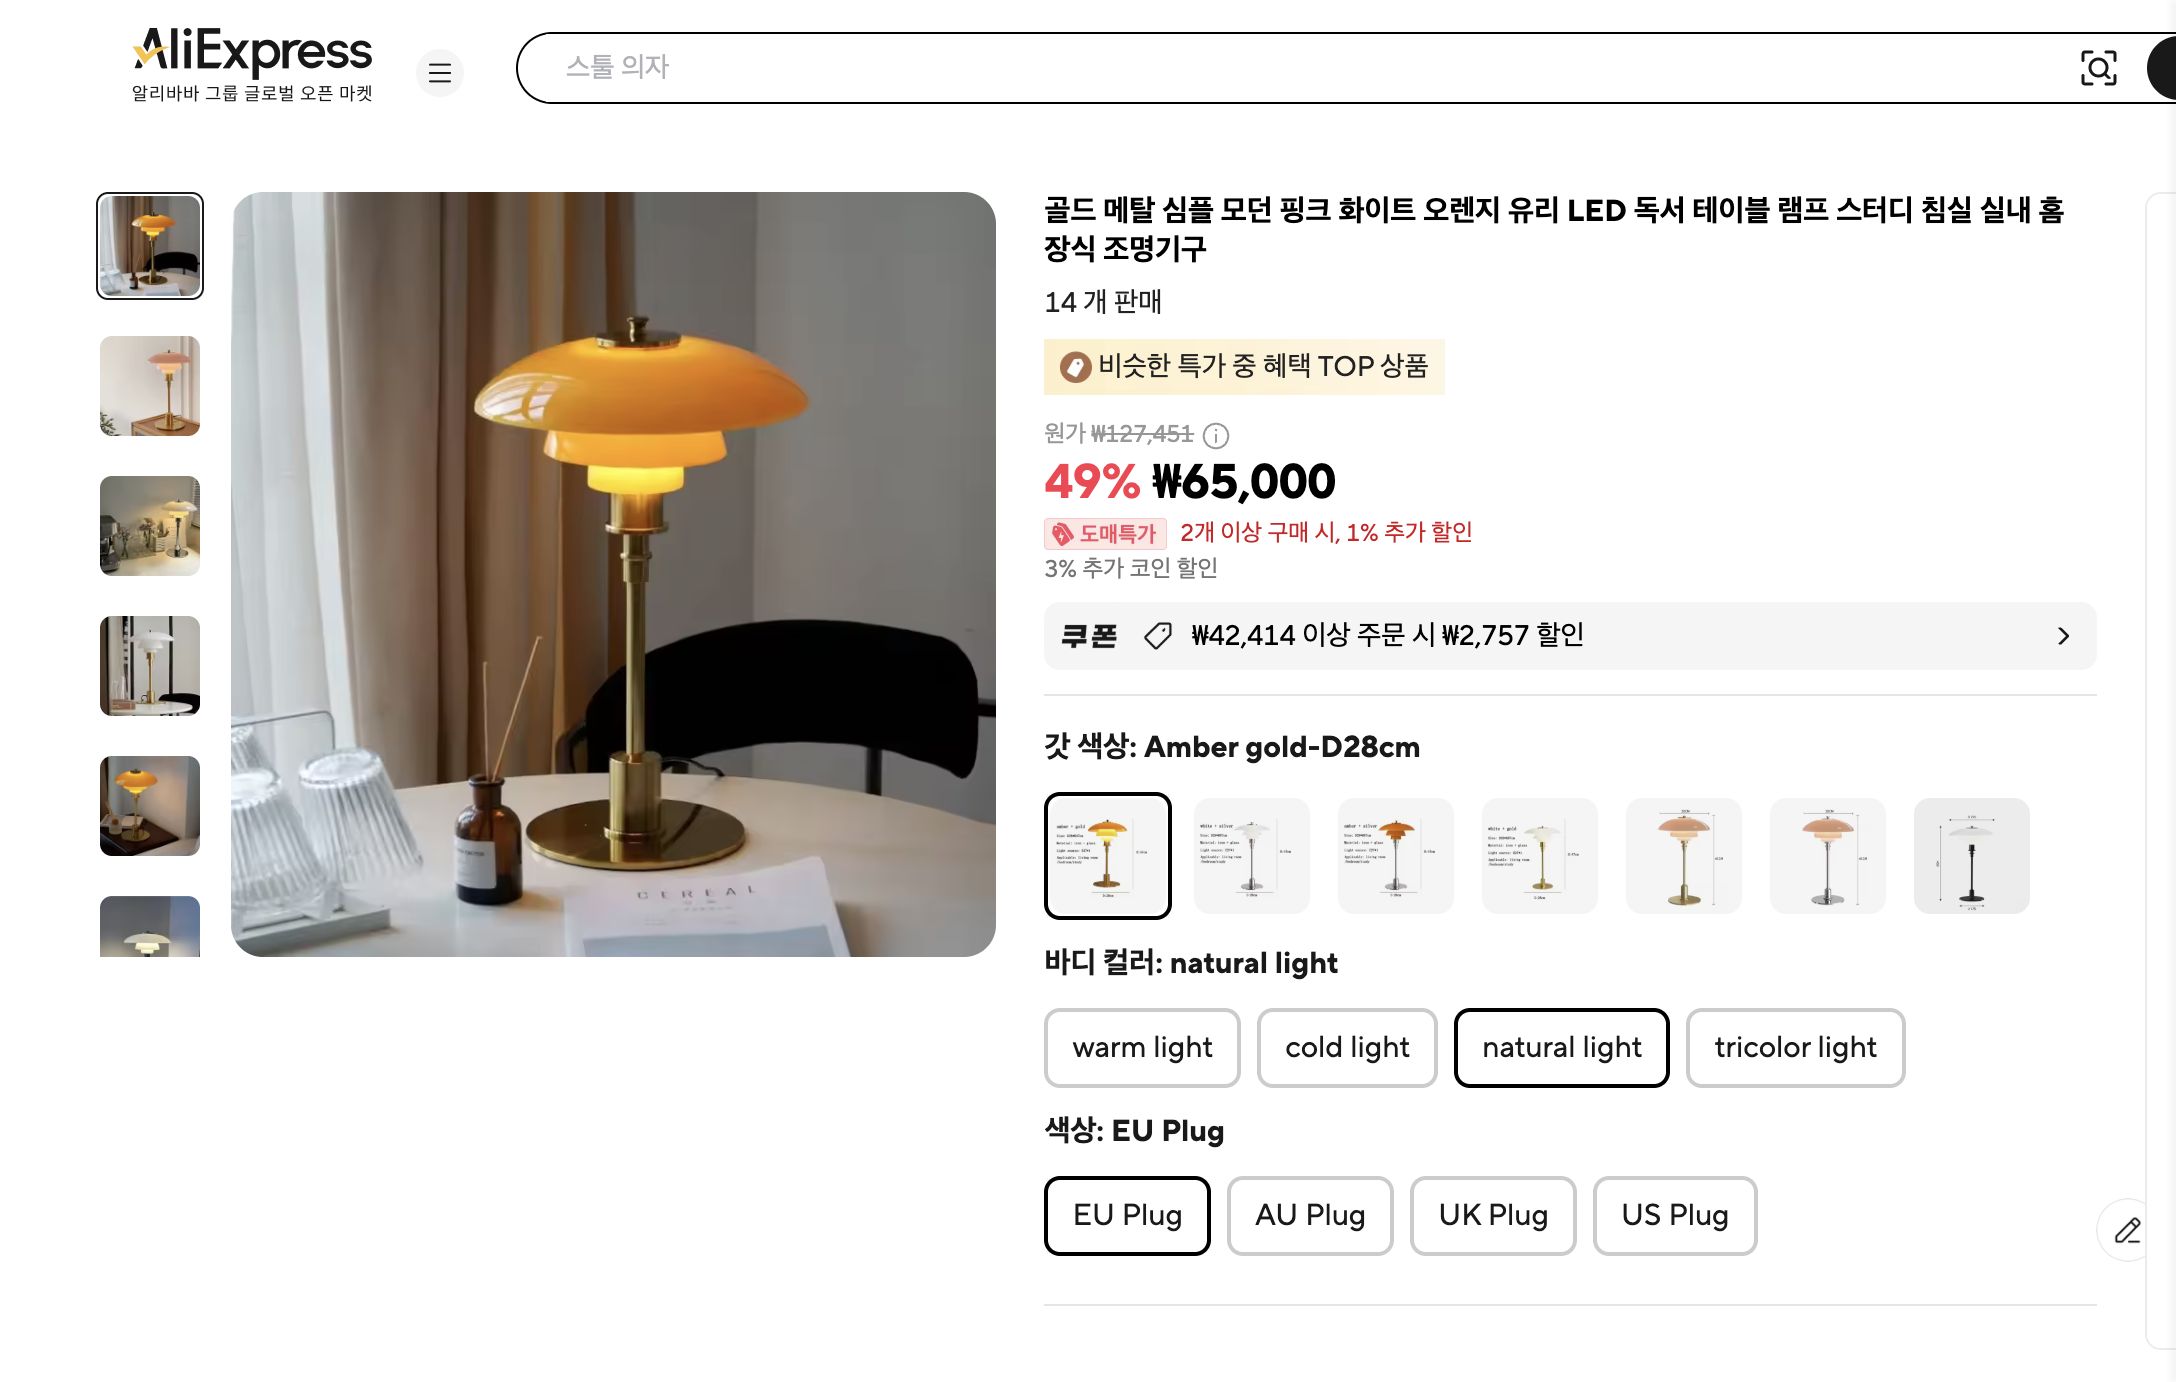Click the second product thumbnail in sidebar
The image size is (2176, 1382).
(148, 387)
